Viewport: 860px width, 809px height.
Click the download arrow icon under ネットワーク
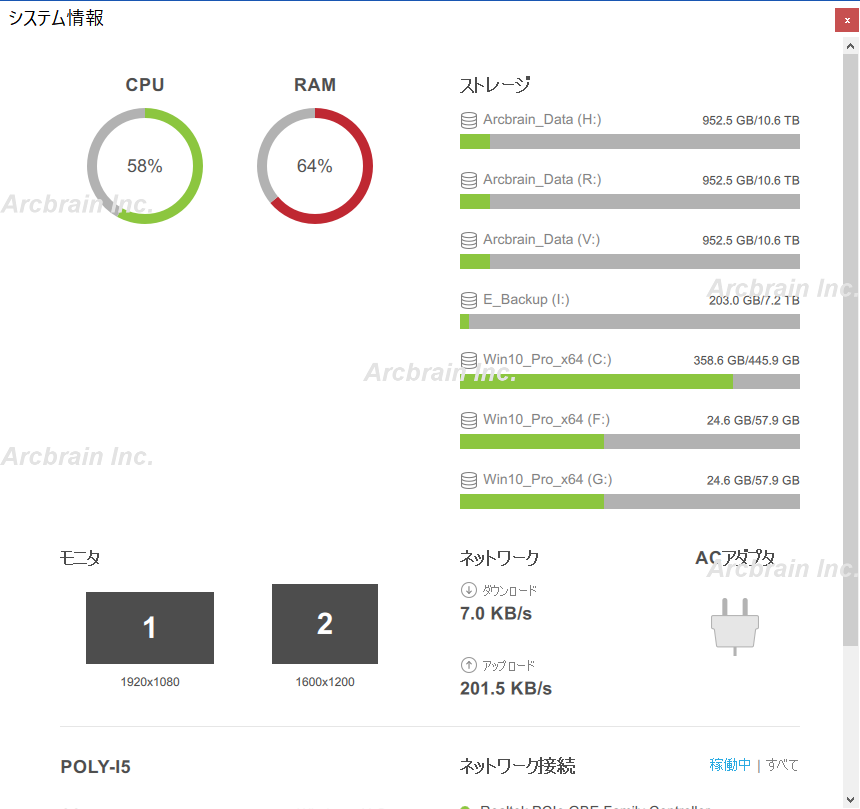point(468,590)
